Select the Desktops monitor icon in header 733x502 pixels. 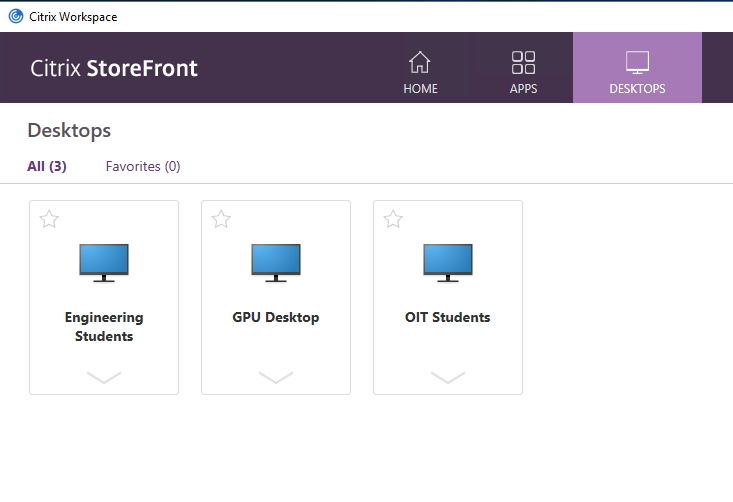tap(637, 63)
